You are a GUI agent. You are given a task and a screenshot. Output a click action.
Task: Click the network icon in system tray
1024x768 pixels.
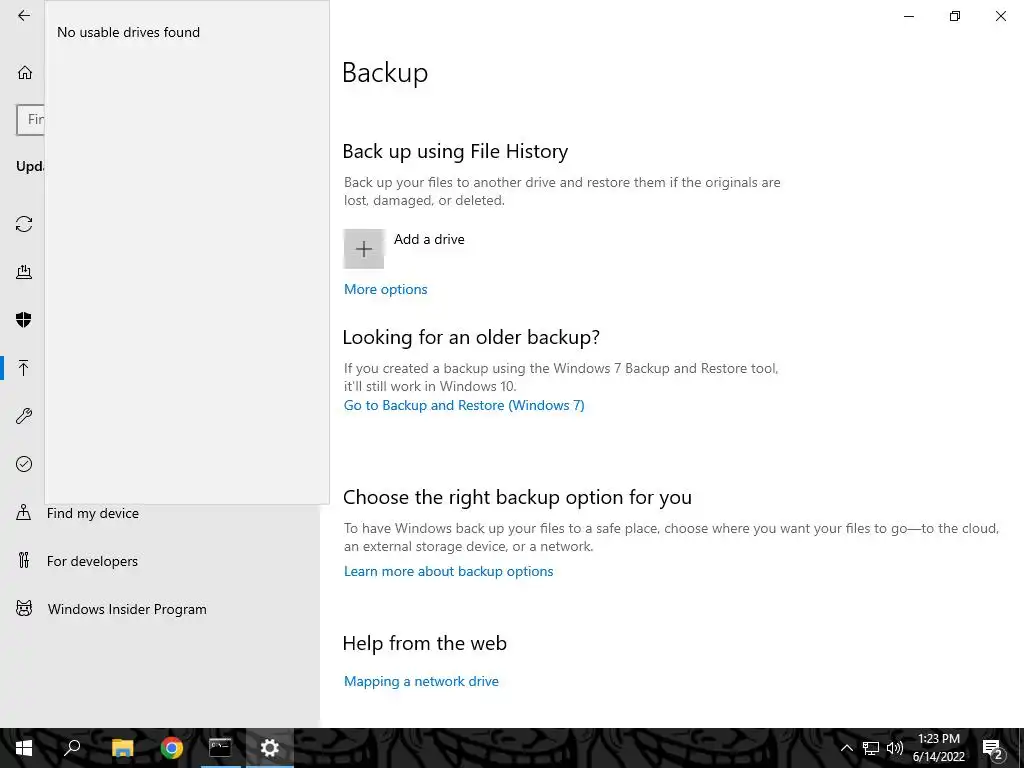[871, 748]
